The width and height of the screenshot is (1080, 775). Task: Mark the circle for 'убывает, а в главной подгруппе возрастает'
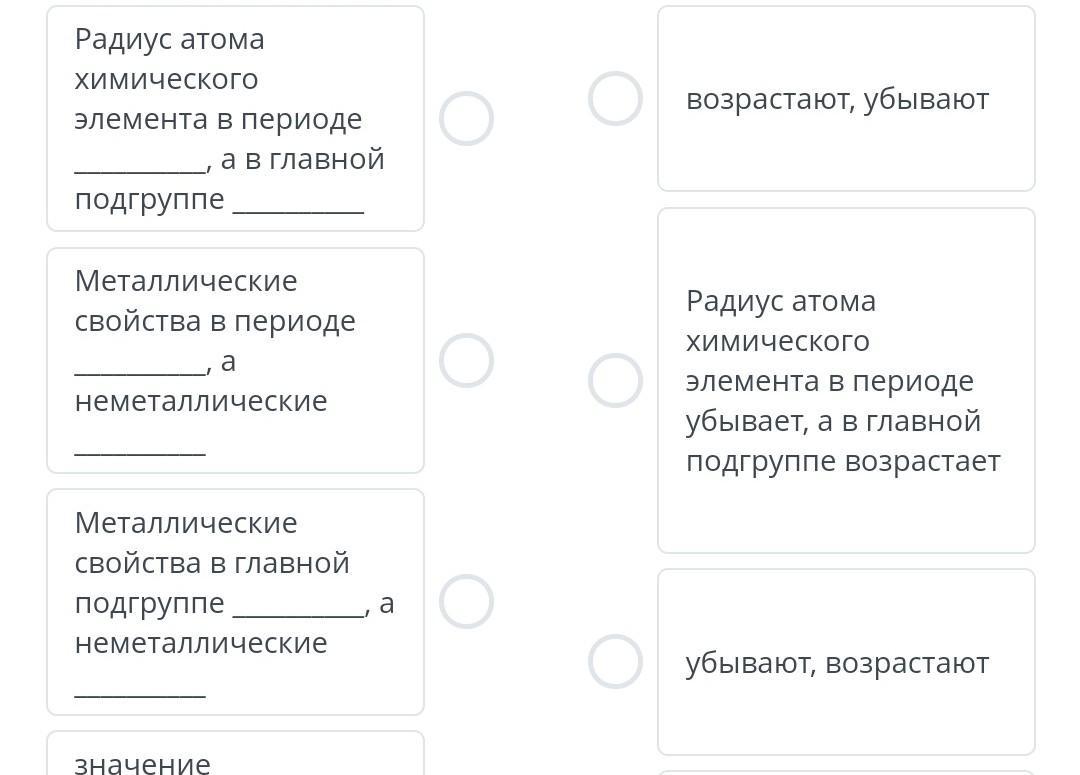tap(615, 380)
